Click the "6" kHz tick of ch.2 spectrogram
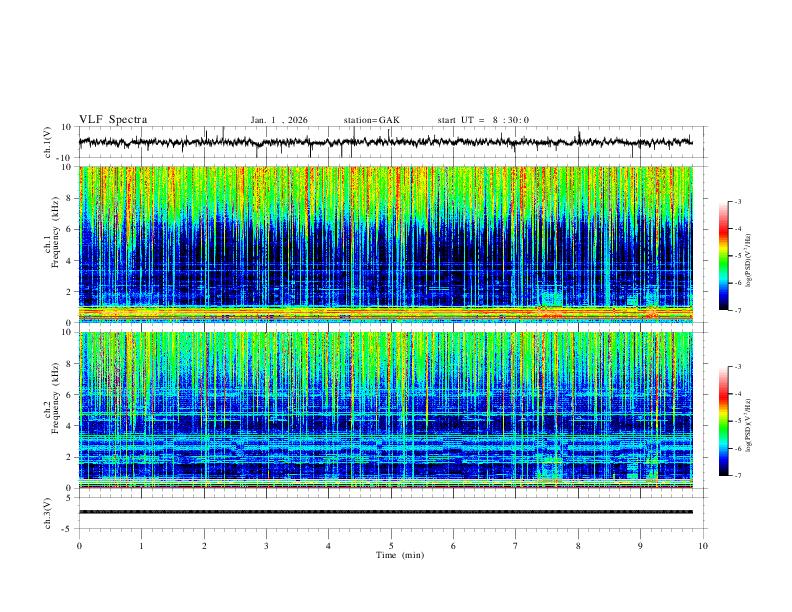This screenshot has width=792, height=612. coord(69,394)
